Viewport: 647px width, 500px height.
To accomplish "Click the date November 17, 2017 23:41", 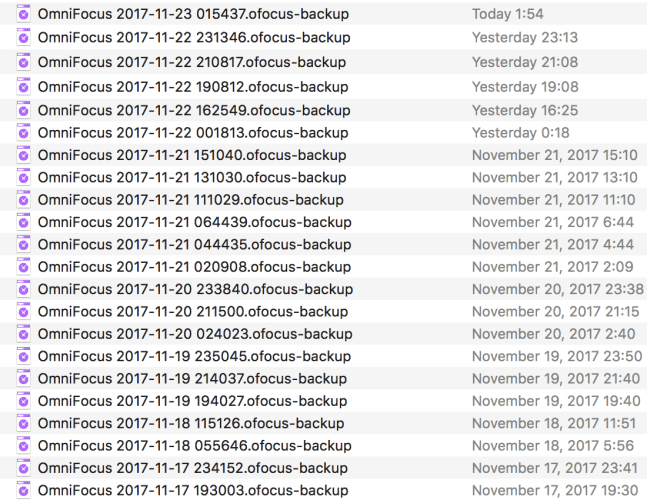I will coord(555,468).
